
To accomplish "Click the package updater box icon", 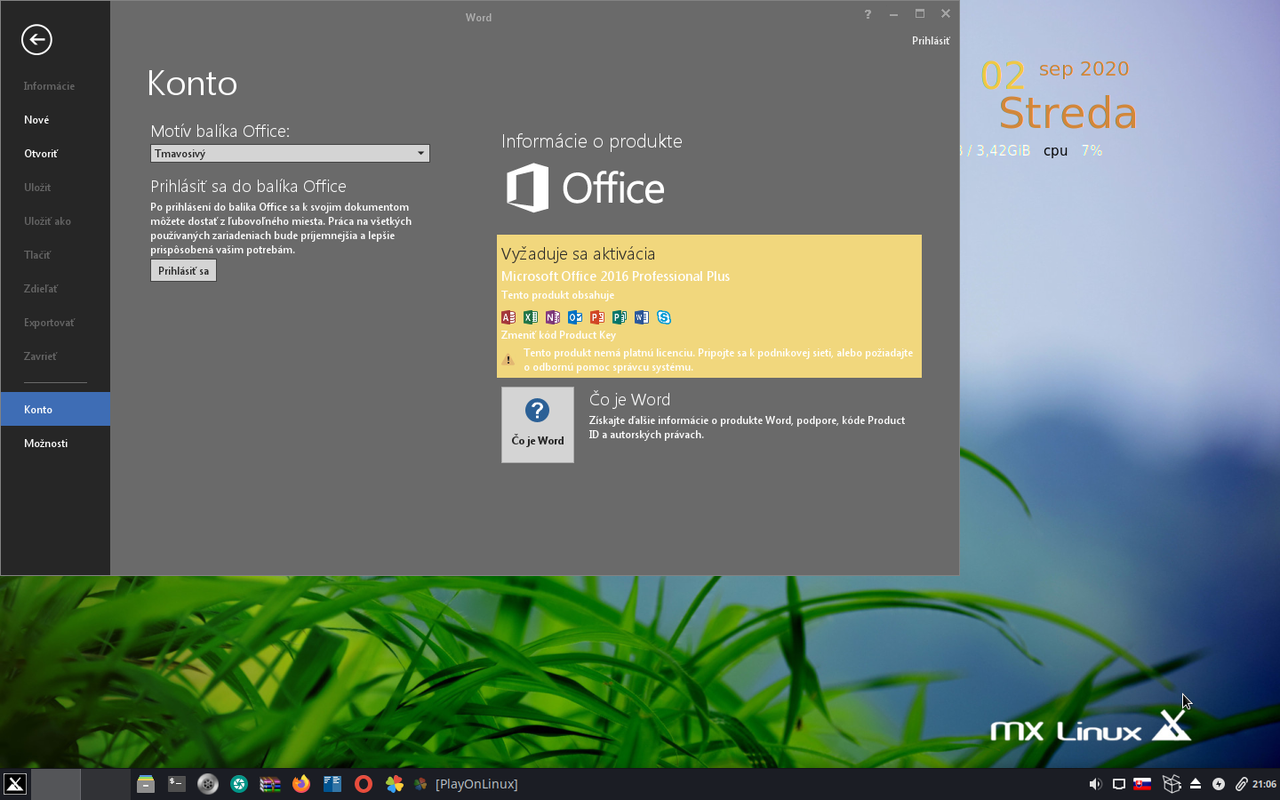I will point(1171,784).
